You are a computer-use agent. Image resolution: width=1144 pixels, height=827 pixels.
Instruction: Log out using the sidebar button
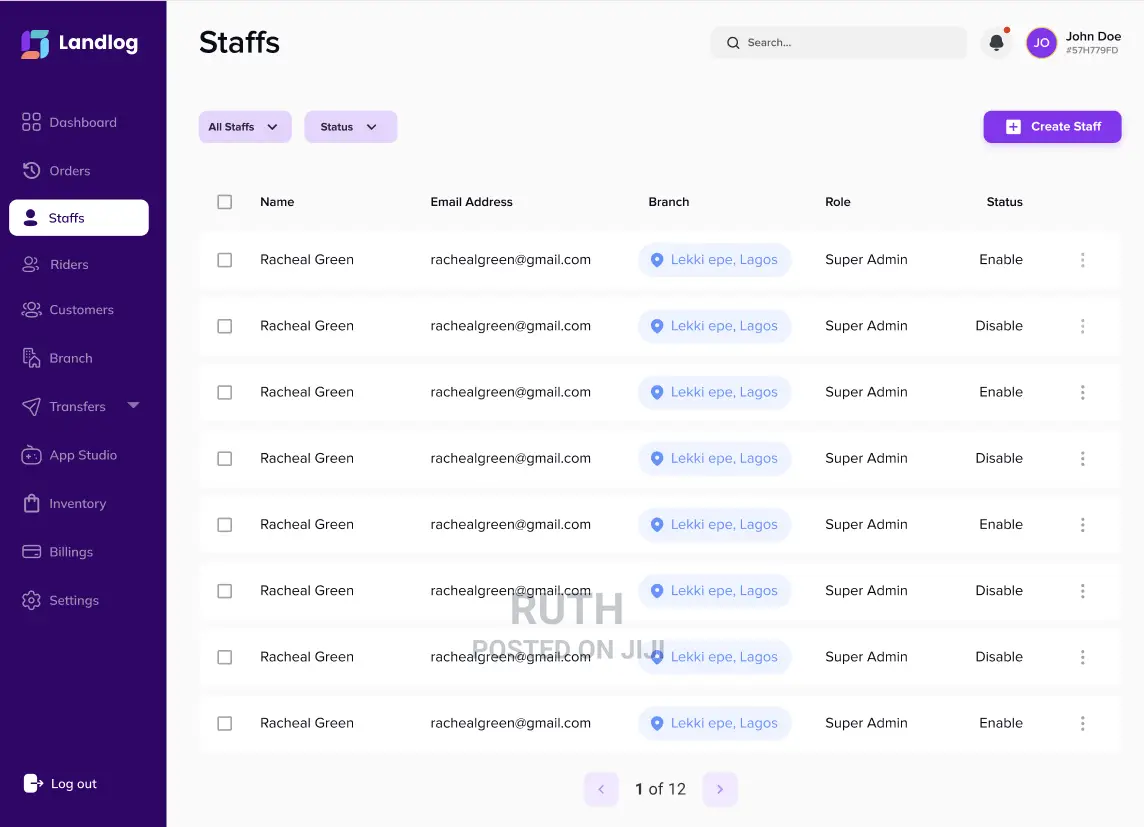click(x=60, y=784)
